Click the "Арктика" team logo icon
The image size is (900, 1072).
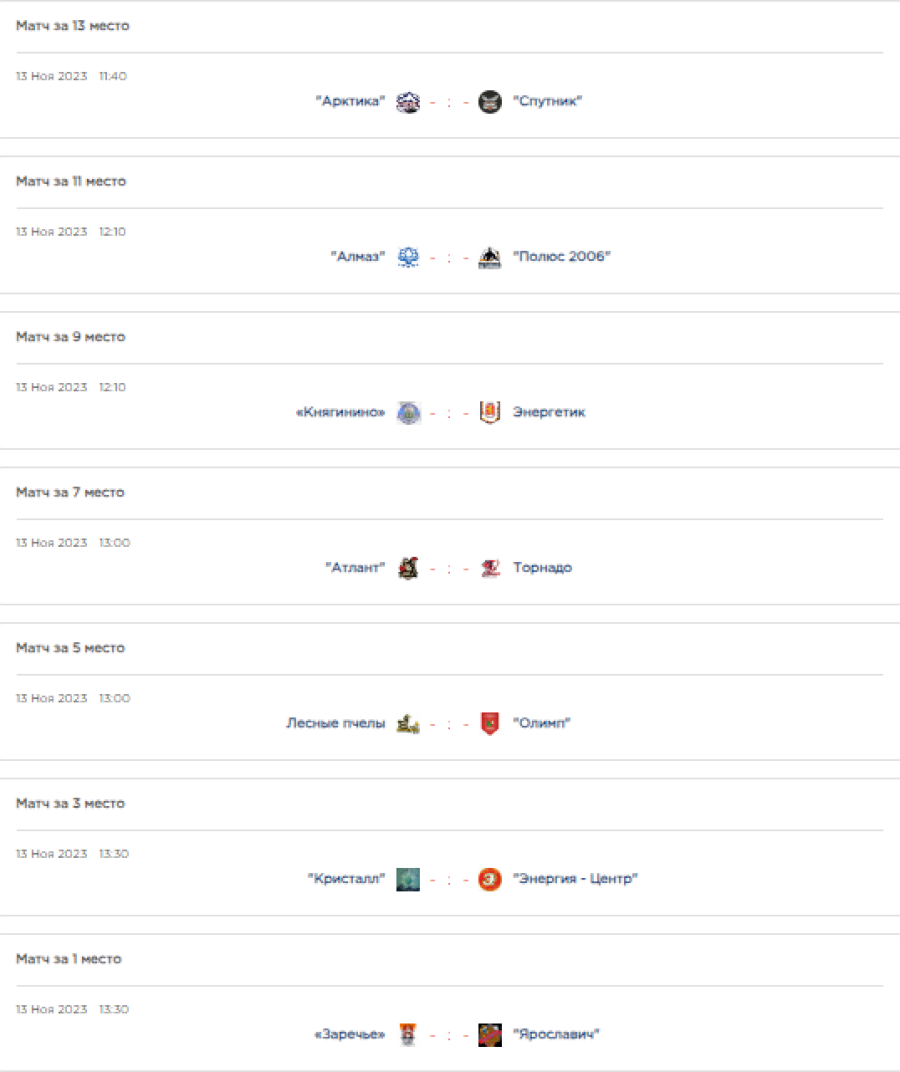point(408,102)
